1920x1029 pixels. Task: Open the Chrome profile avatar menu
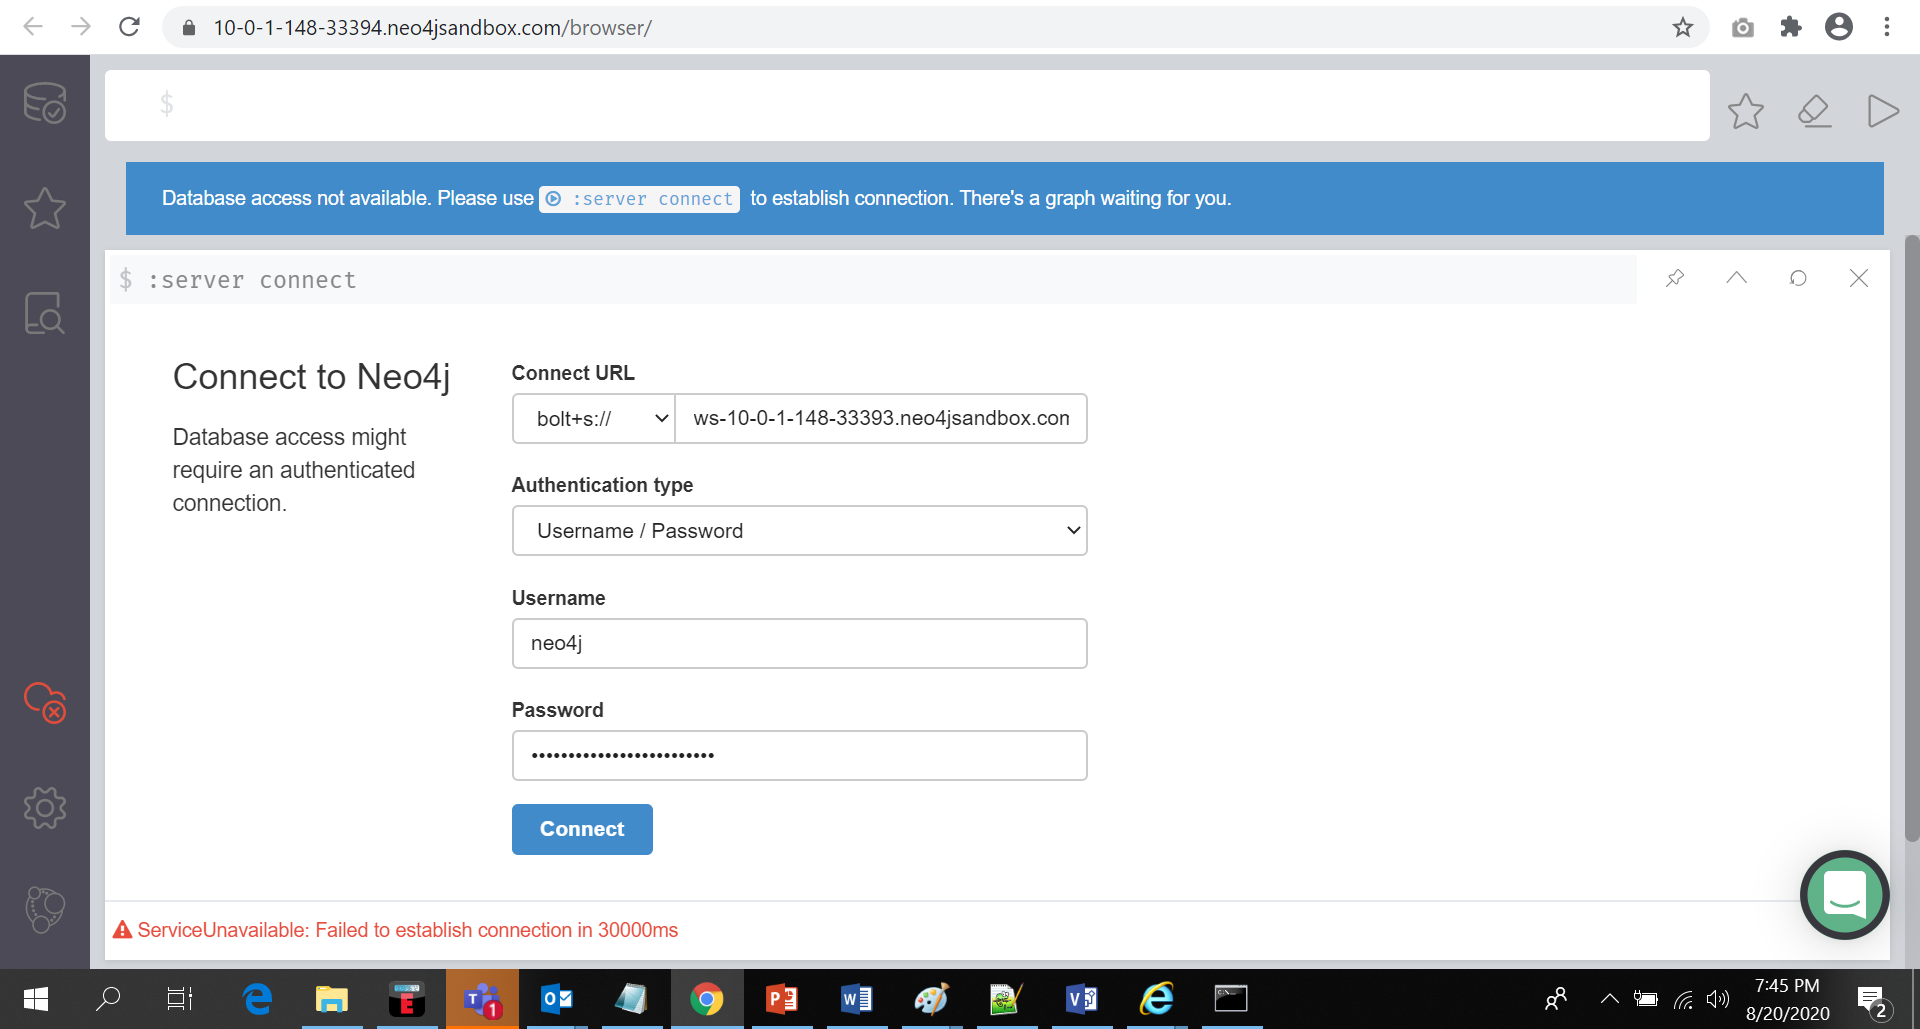point(1839,27)
